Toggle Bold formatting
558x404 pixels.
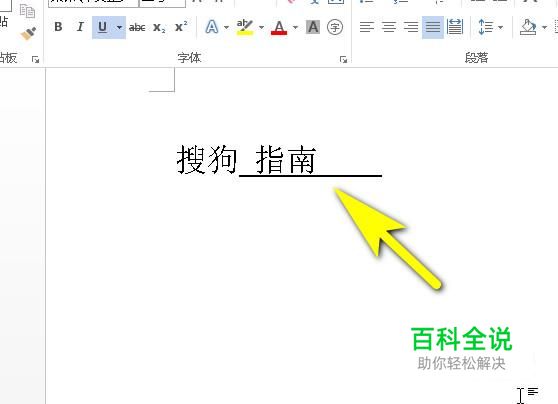pyautogui.click(x=58, y=27)
